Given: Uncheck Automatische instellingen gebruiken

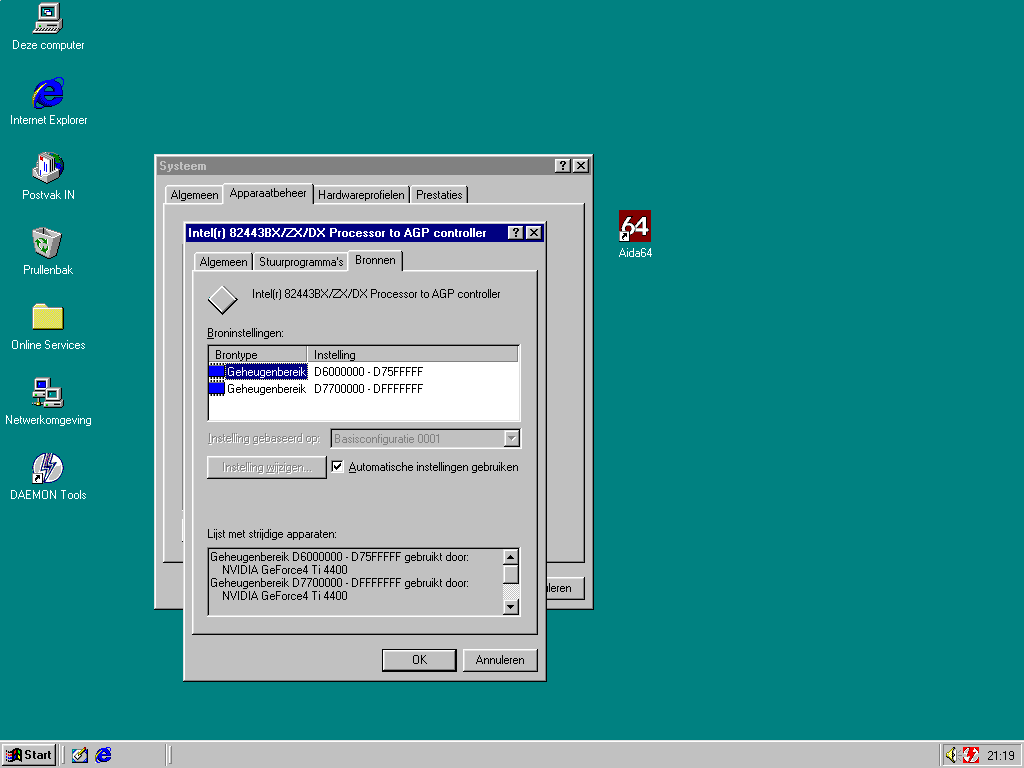Looking at the screenshot, I should click(338, 466).
